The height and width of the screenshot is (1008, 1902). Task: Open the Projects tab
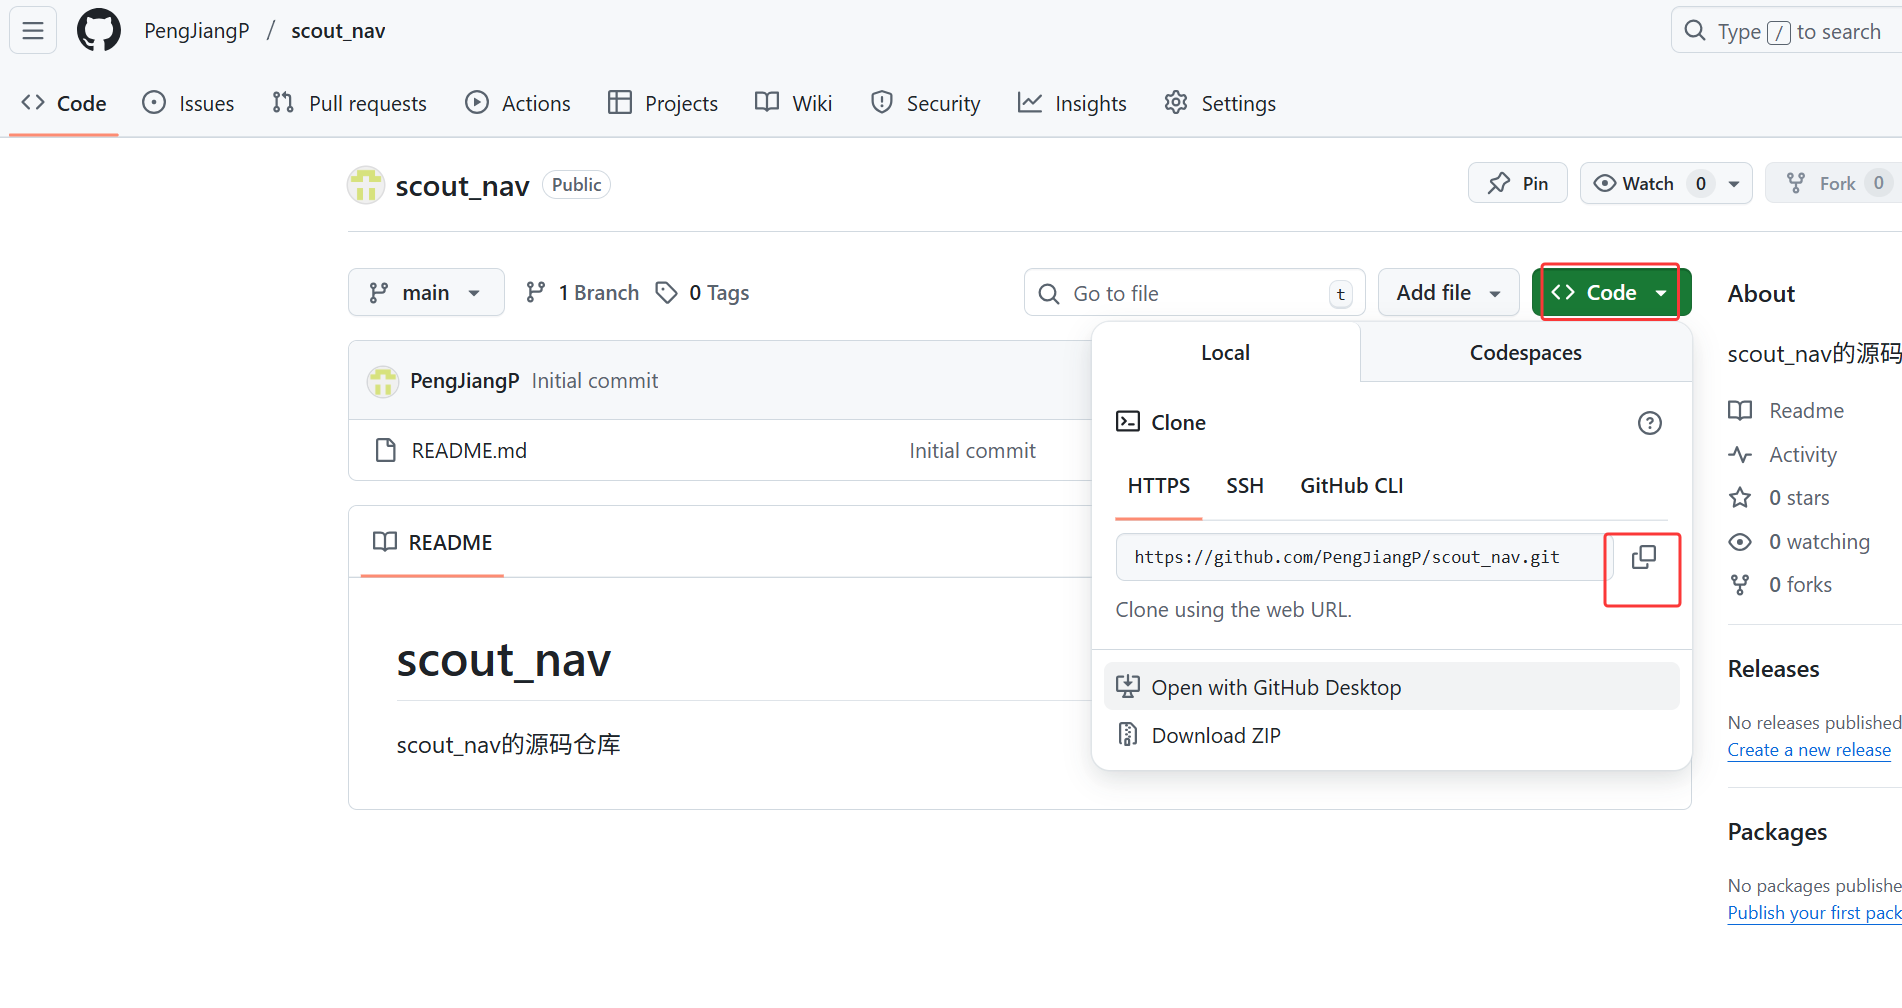click(663, 103)
